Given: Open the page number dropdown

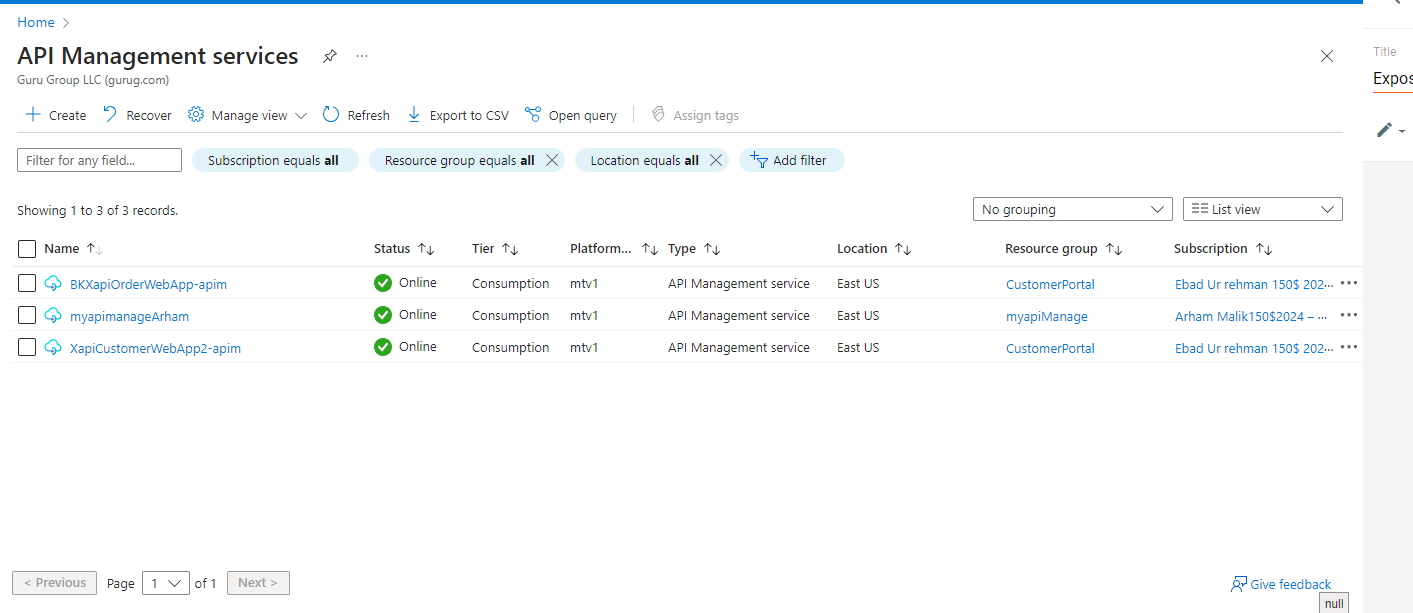Looking at the screenshot, I should 165,583.
